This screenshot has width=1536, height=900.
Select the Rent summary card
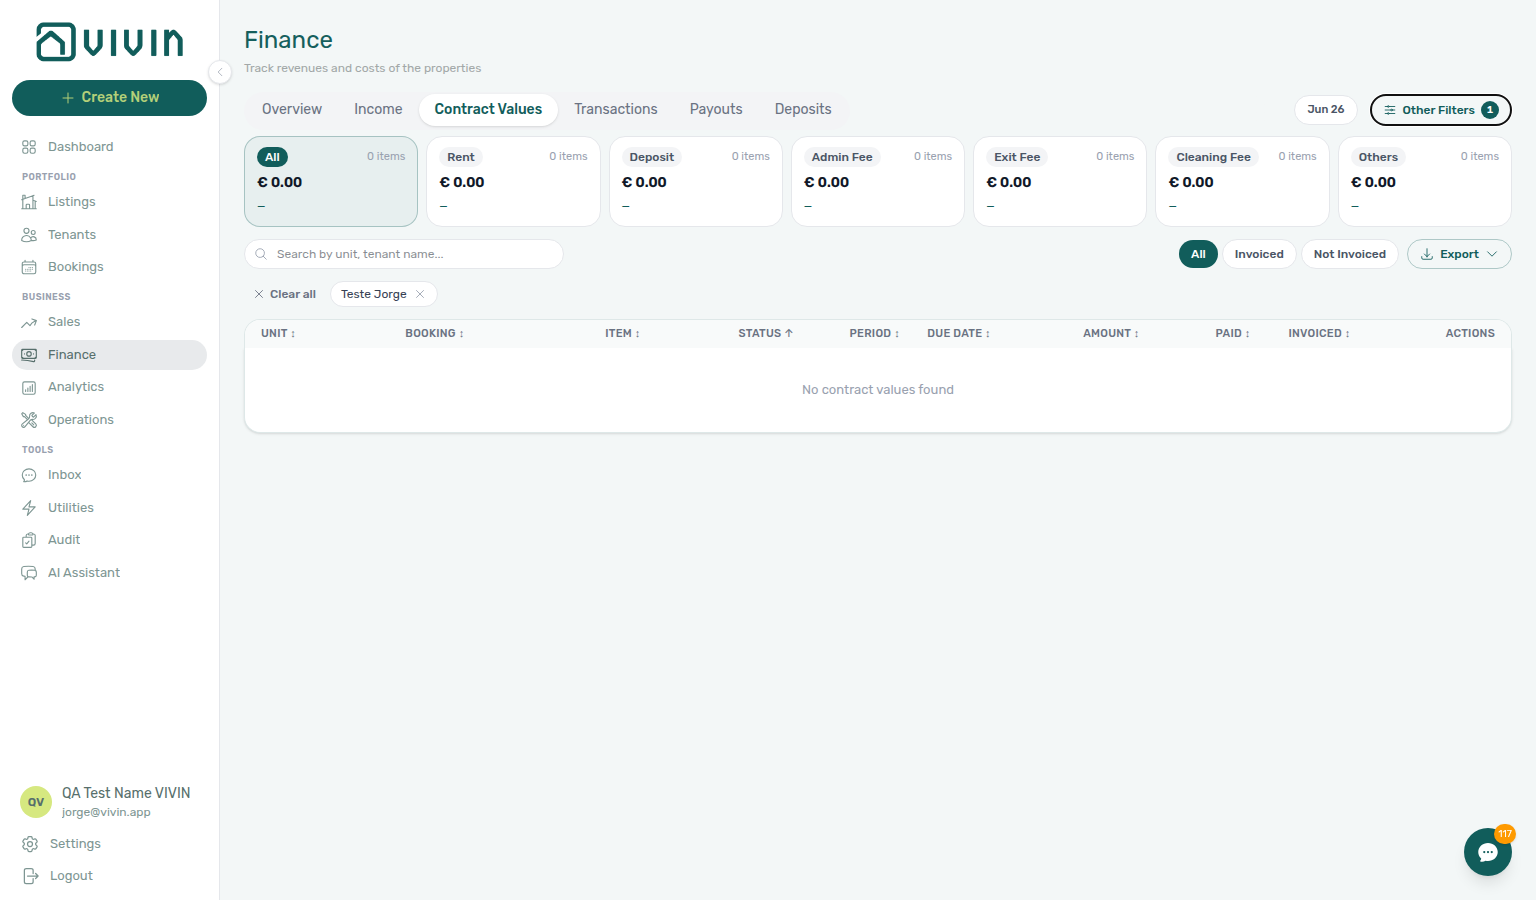tap(513, 182)
